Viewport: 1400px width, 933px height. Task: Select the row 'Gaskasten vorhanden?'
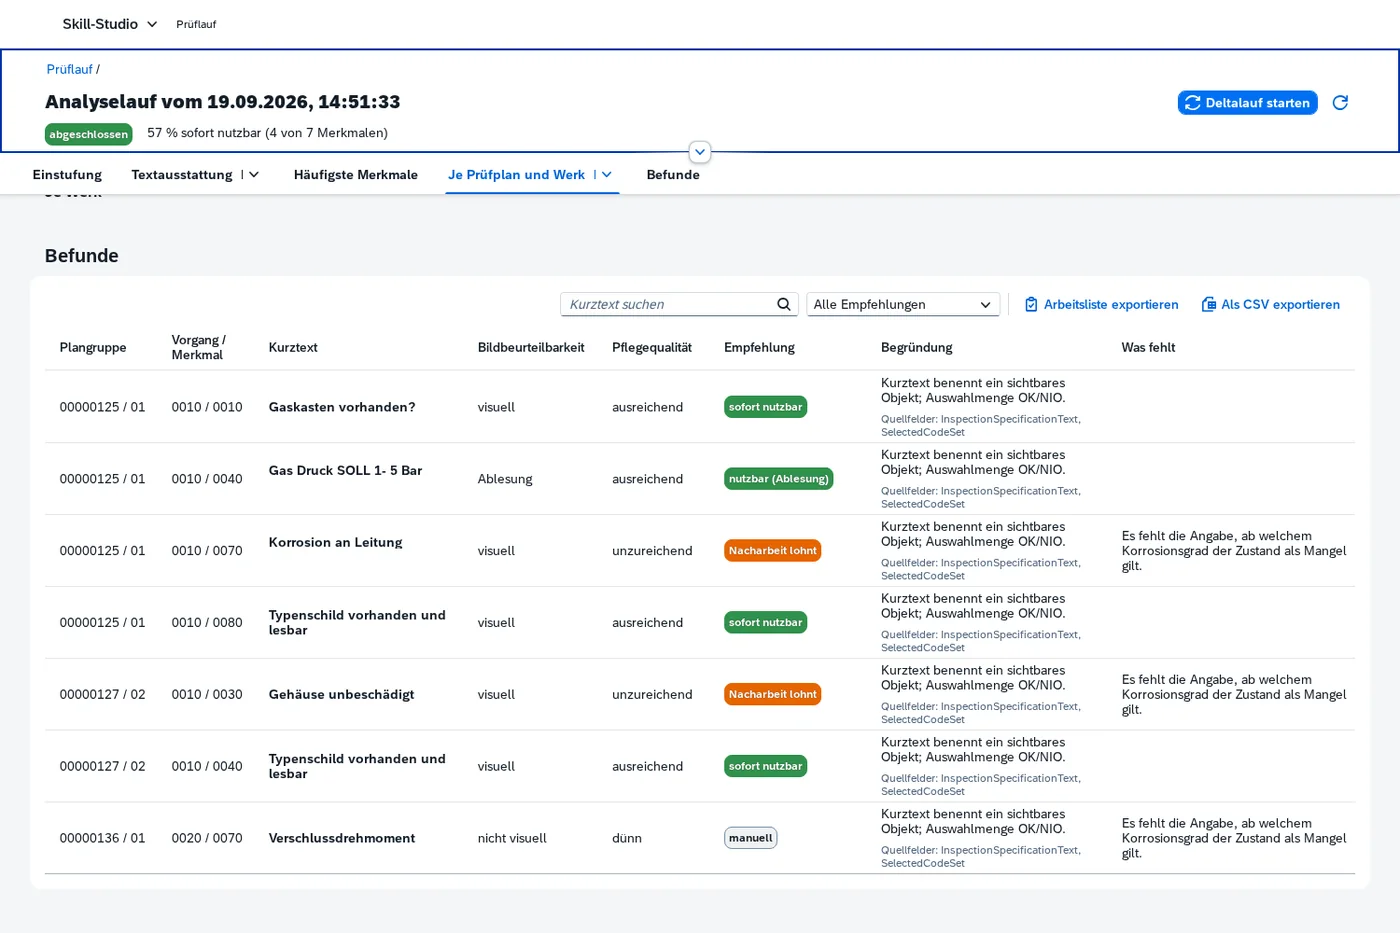[700, 407]
